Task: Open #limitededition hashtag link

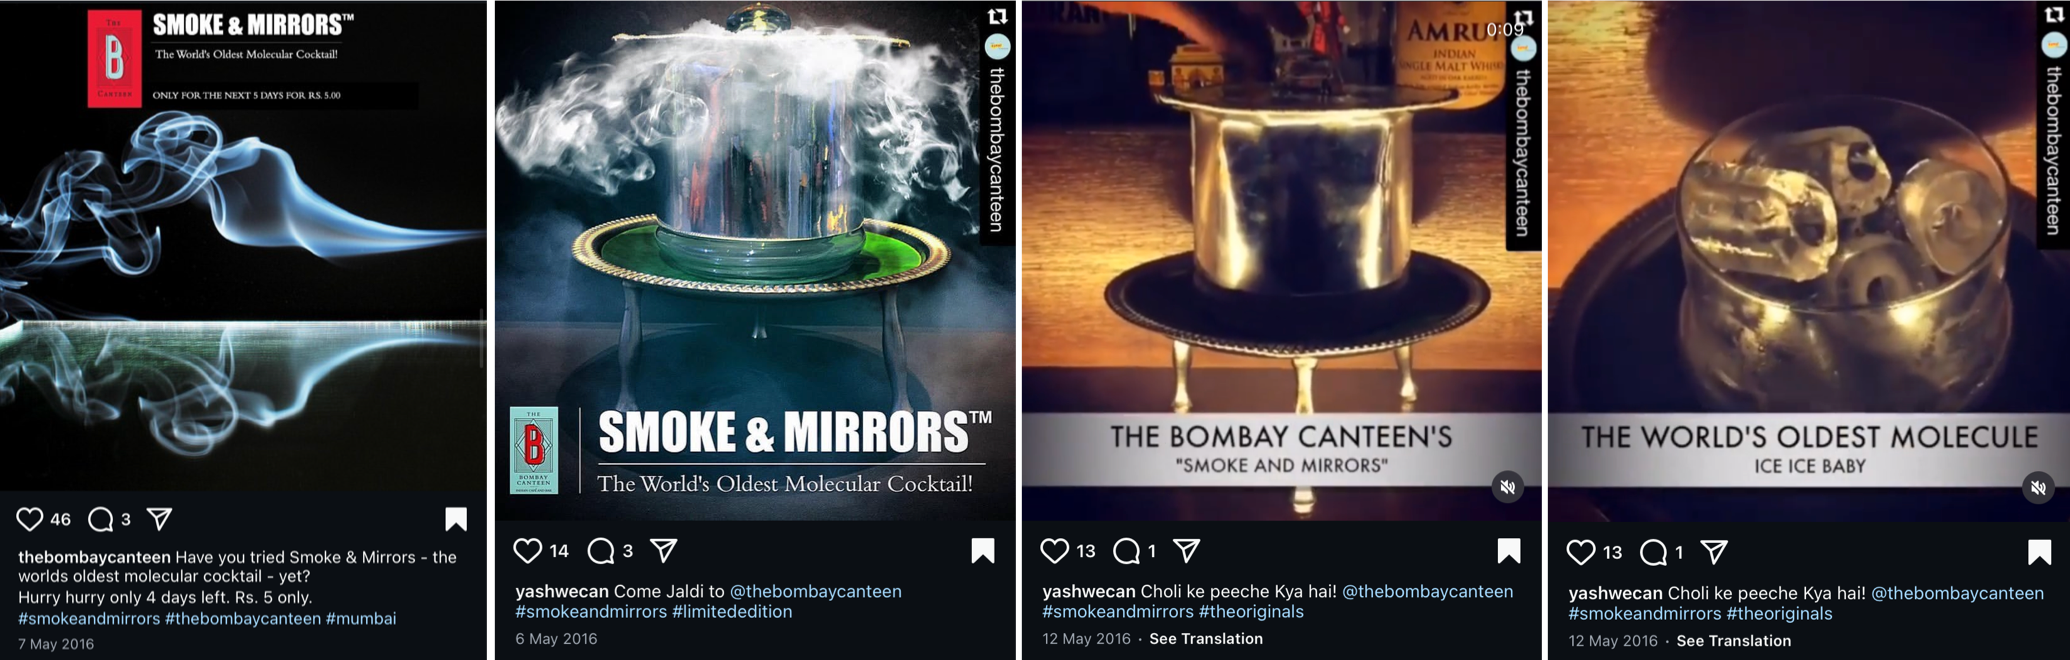Action: [732, 612]
